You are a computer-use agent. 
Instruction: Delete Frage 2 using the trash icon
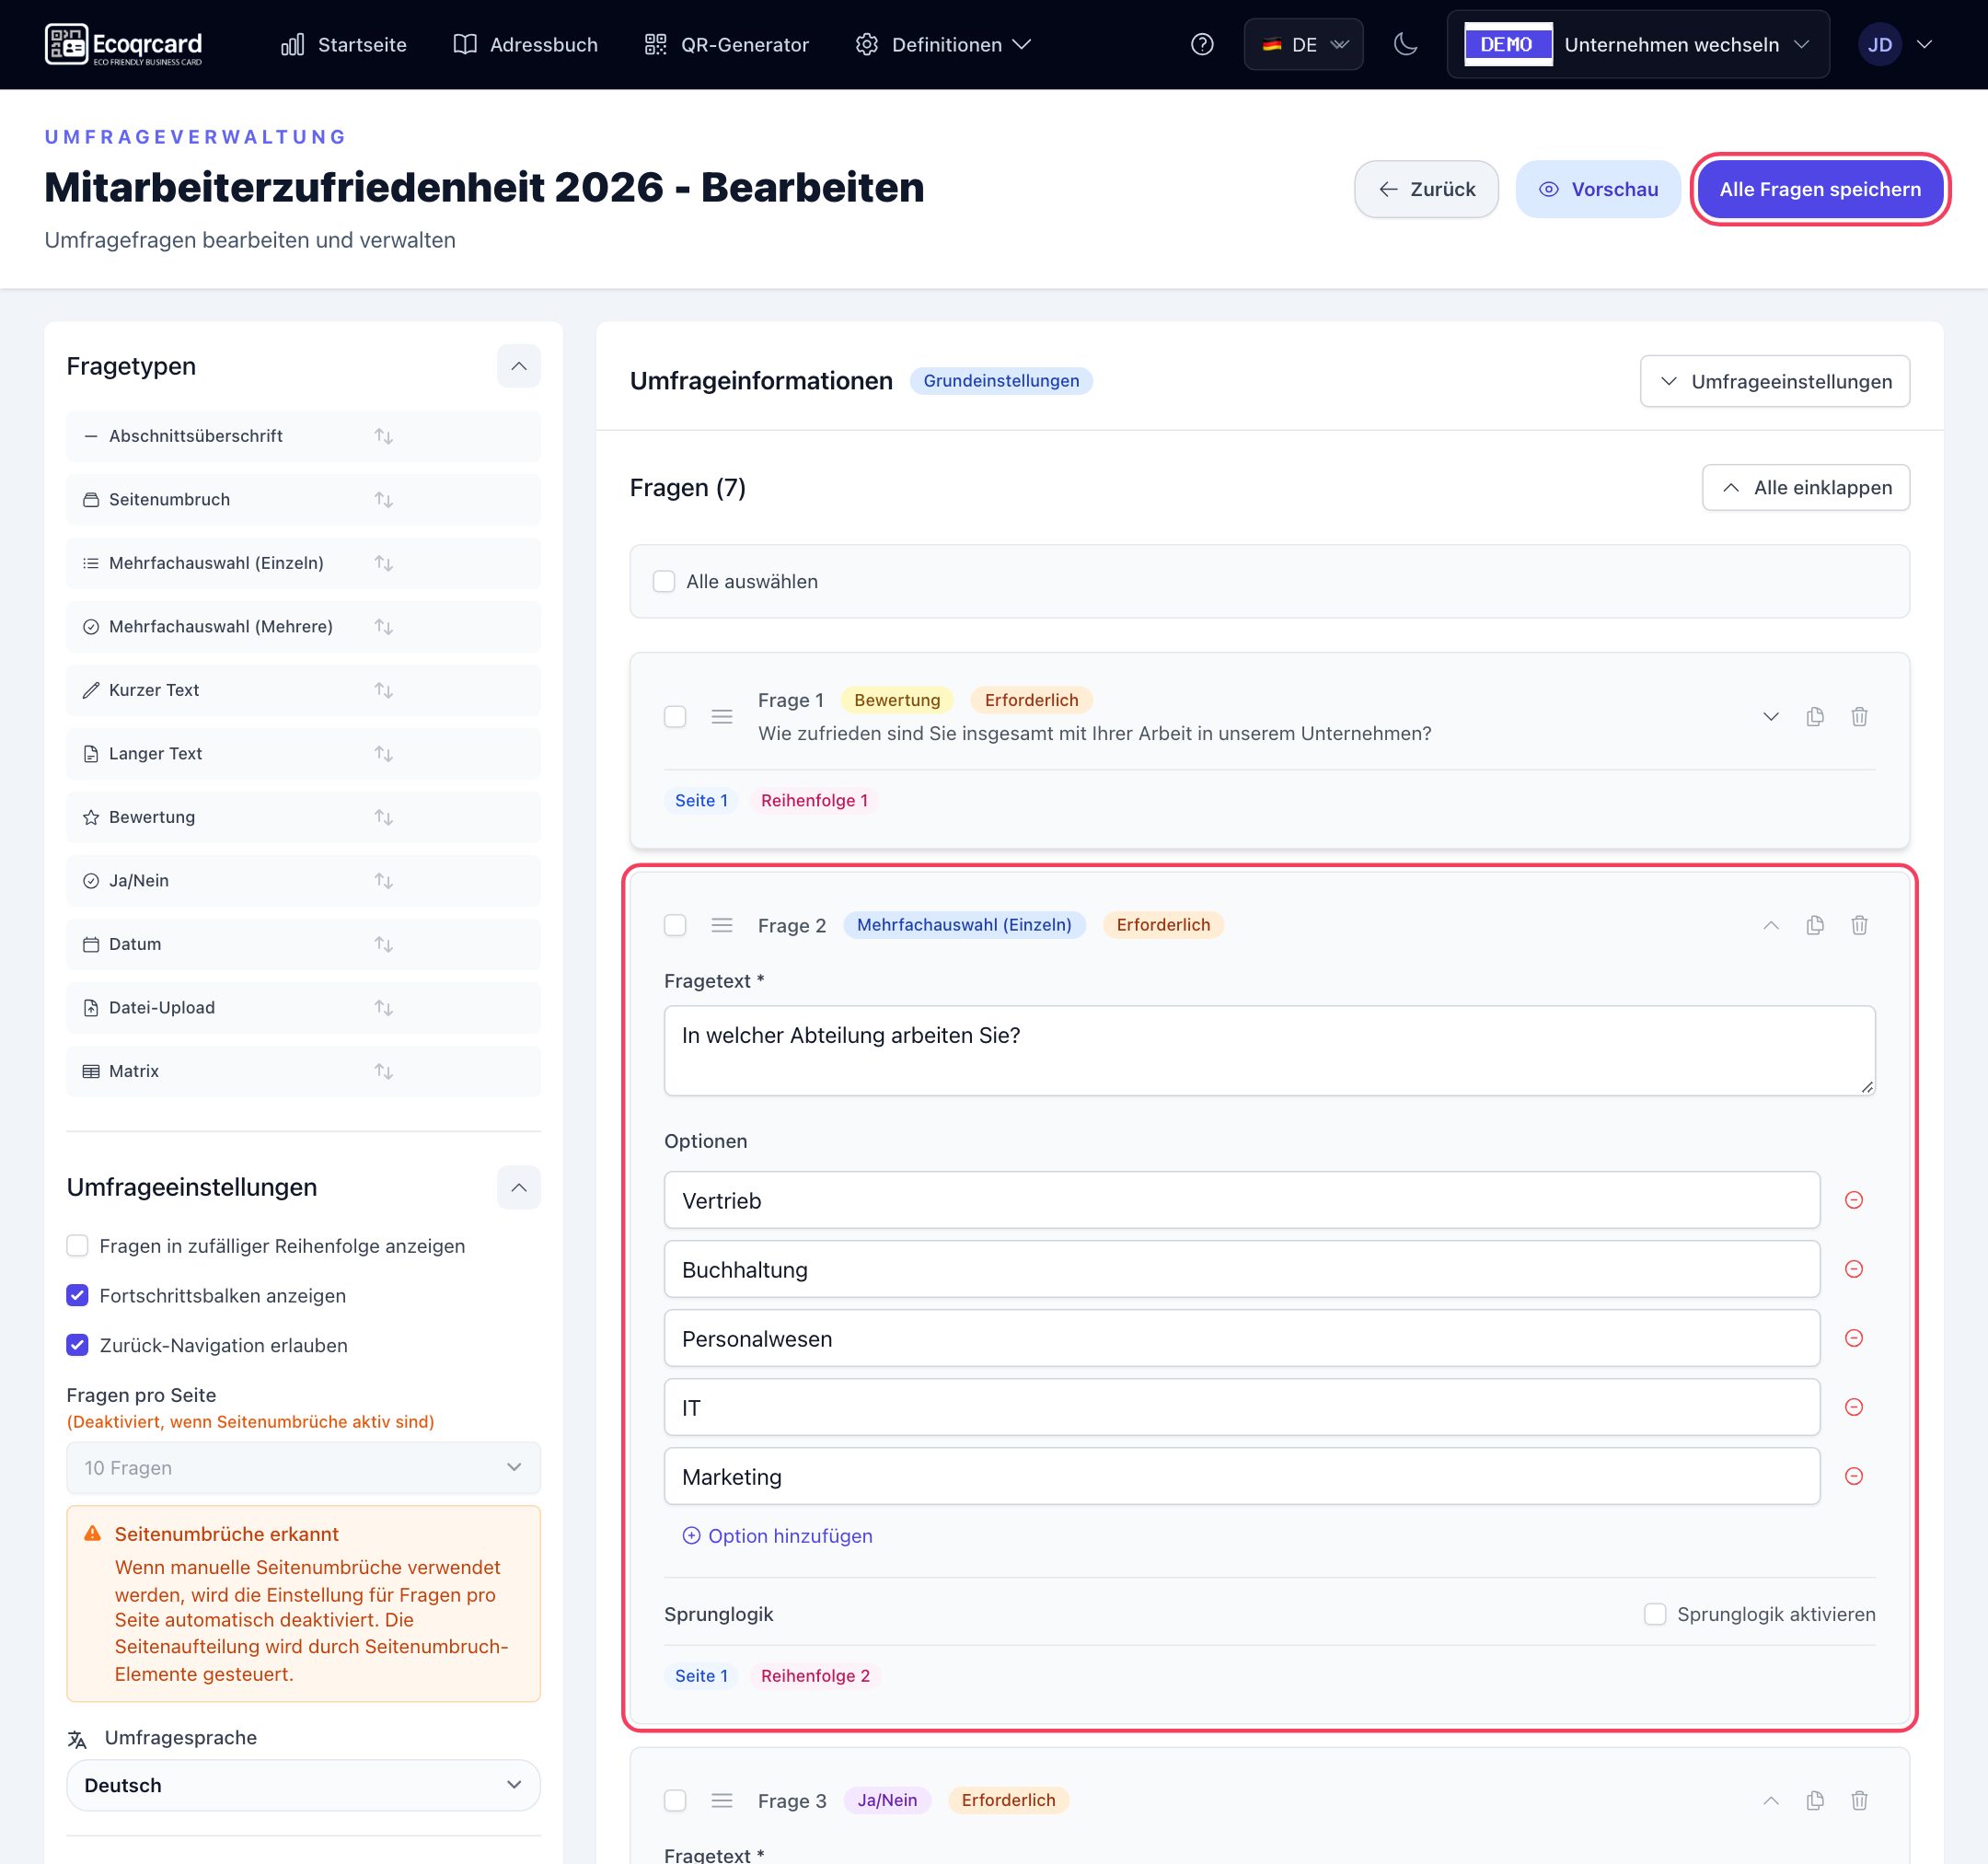[1859, 925]
